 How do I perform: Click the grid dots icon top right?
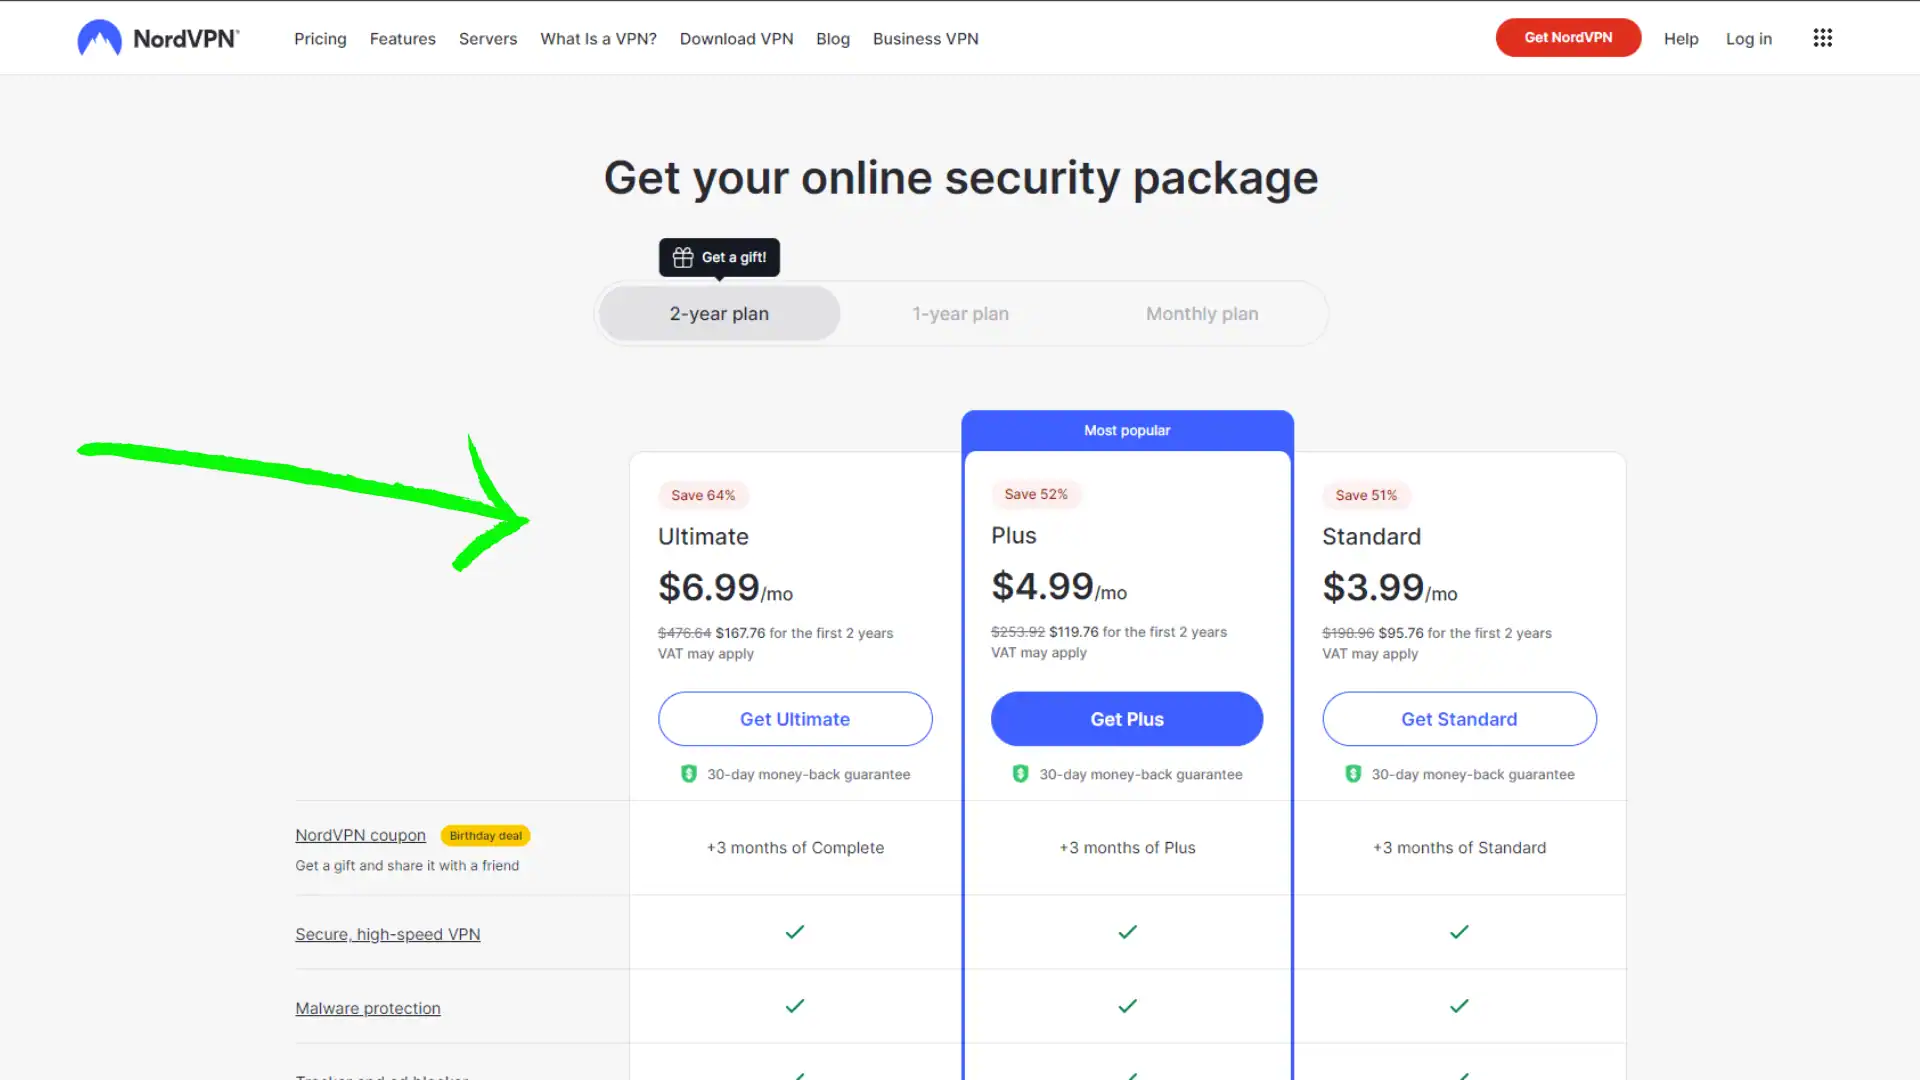coord(1822,37)
